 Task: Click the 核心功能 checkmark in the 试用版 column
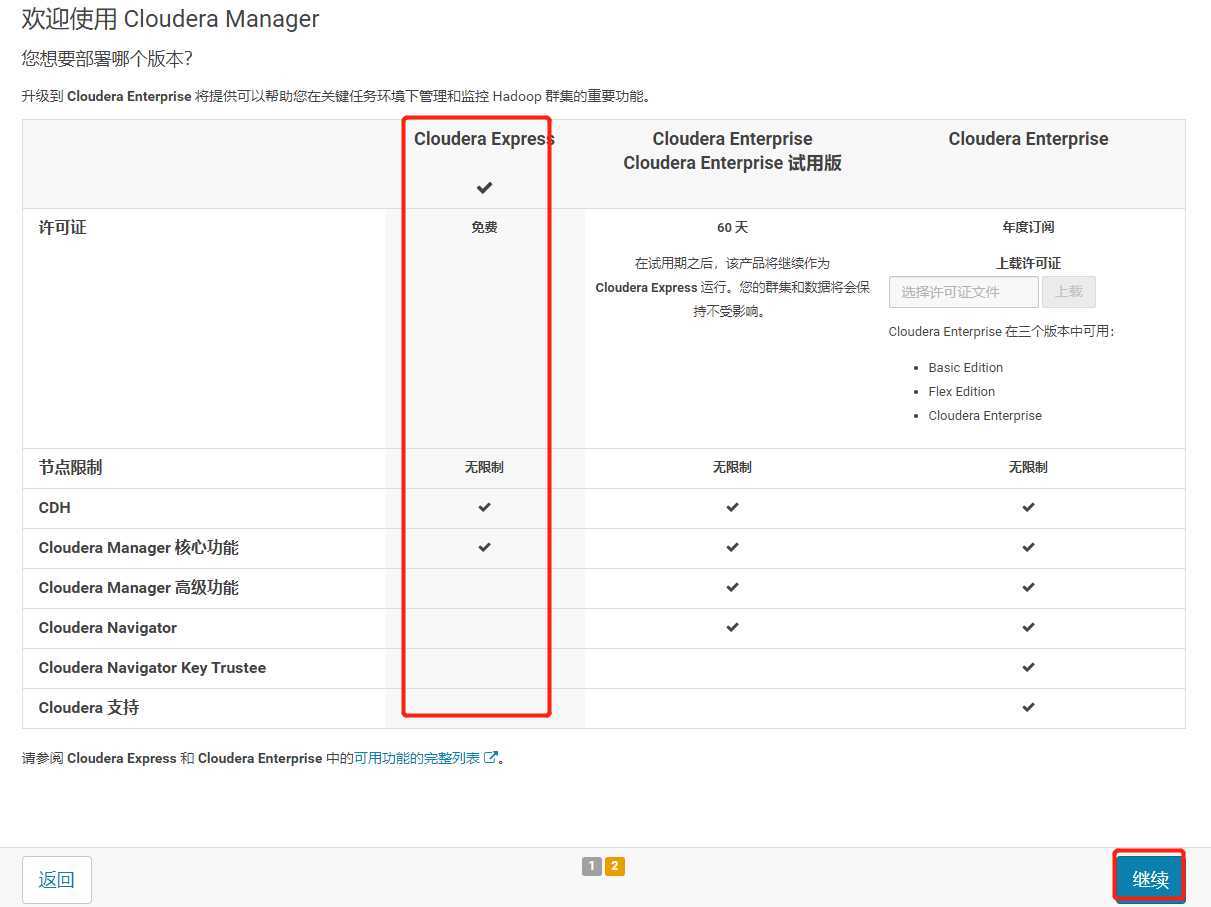click(x=732, y=547)
